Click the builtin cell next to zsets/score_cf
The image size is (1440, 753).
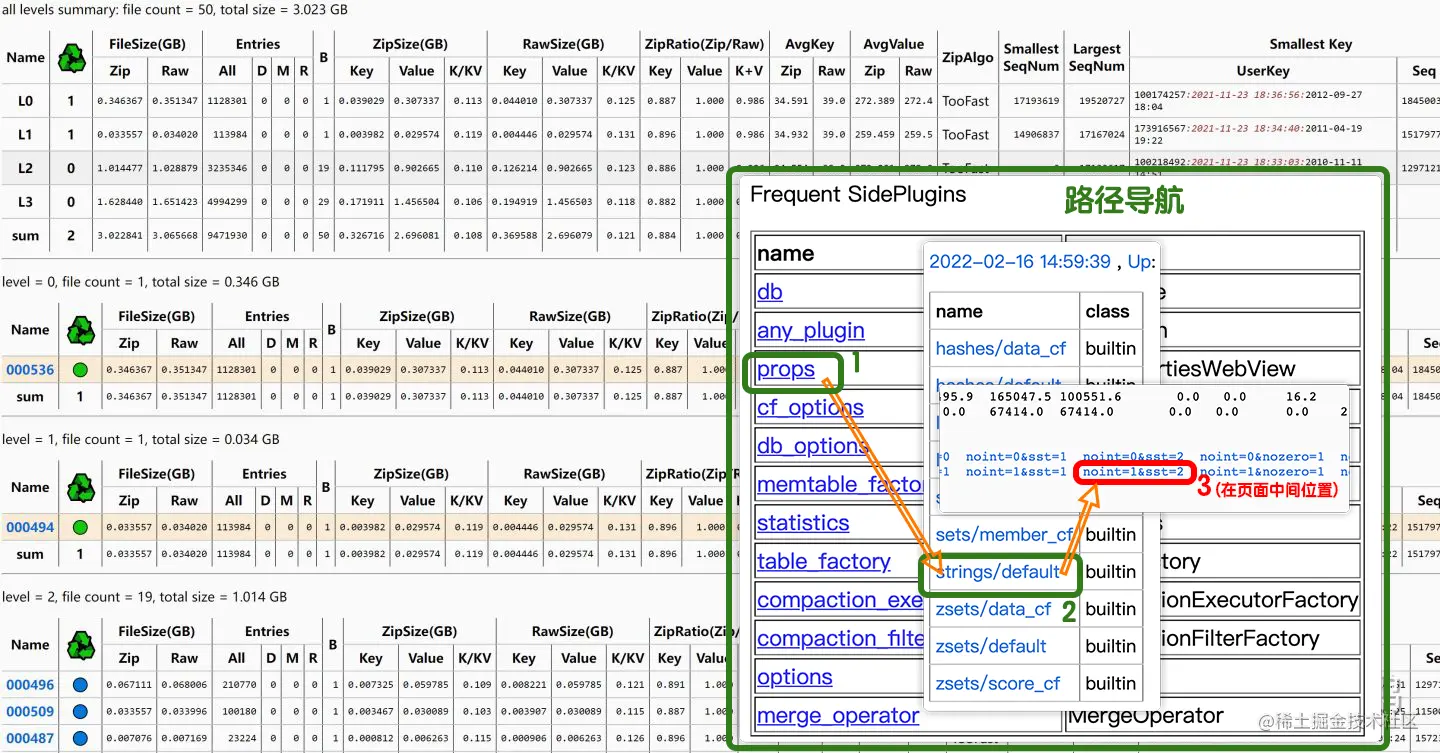1111,684
